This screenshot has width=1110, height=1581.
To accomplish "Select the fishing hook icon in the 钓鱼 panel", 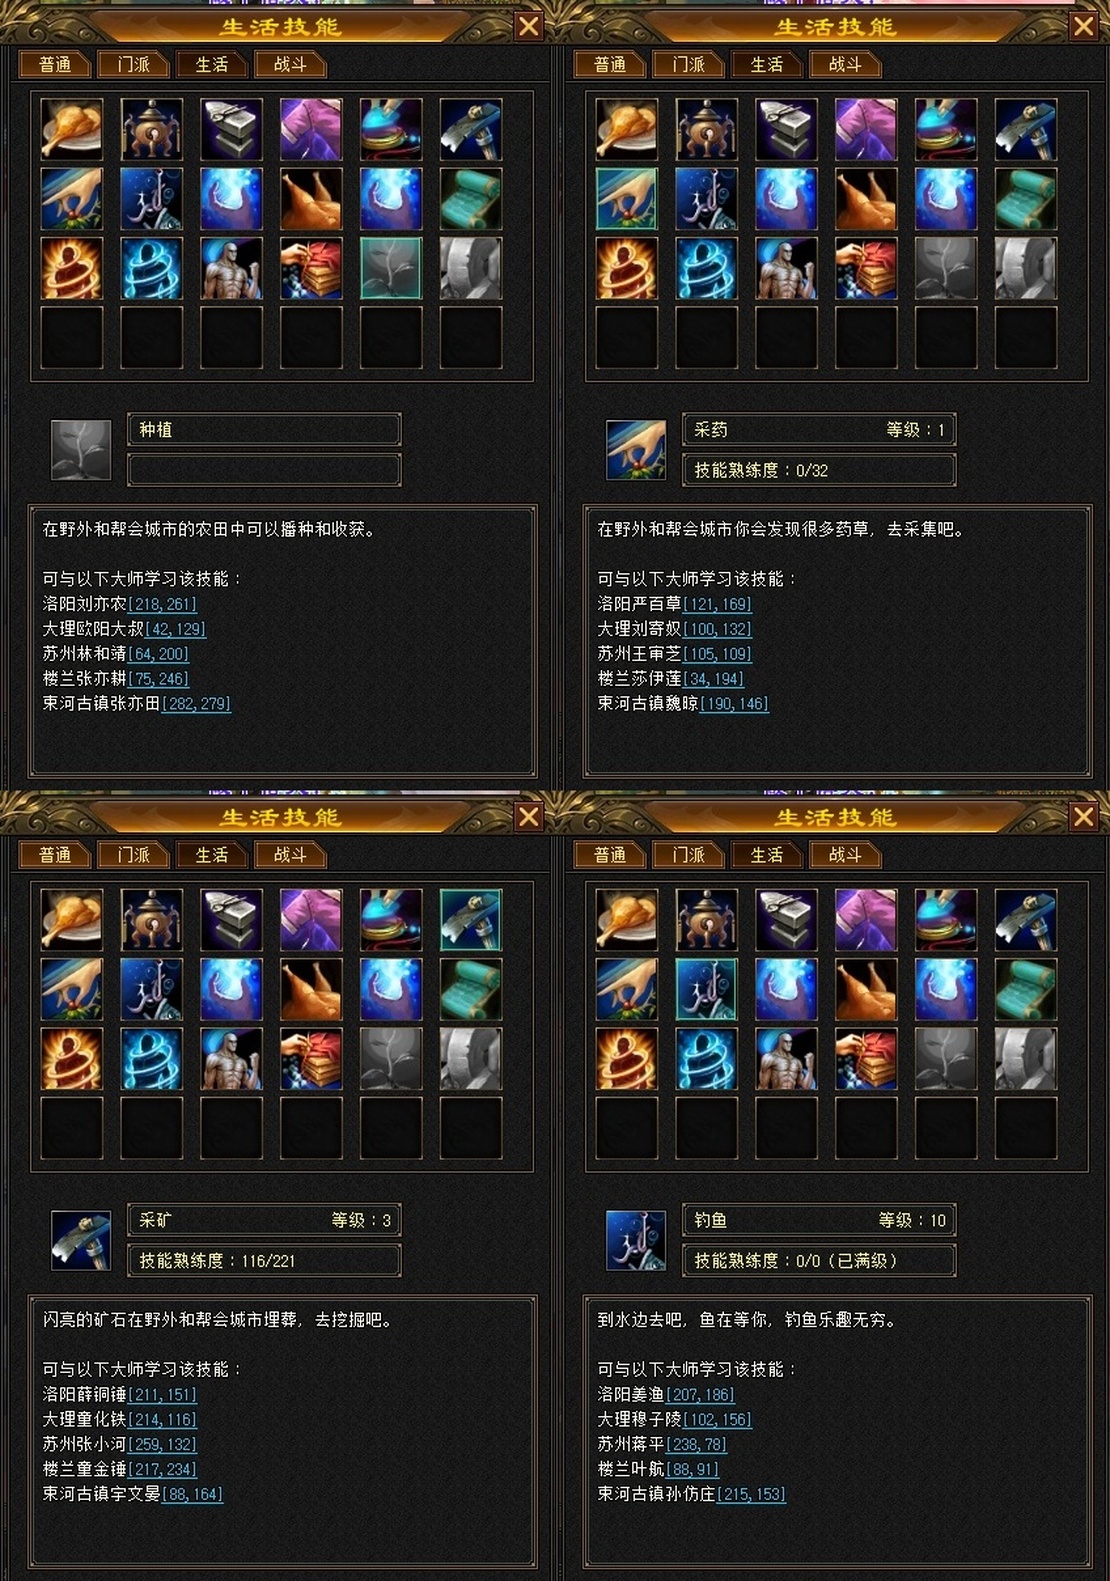I will 706,989.
